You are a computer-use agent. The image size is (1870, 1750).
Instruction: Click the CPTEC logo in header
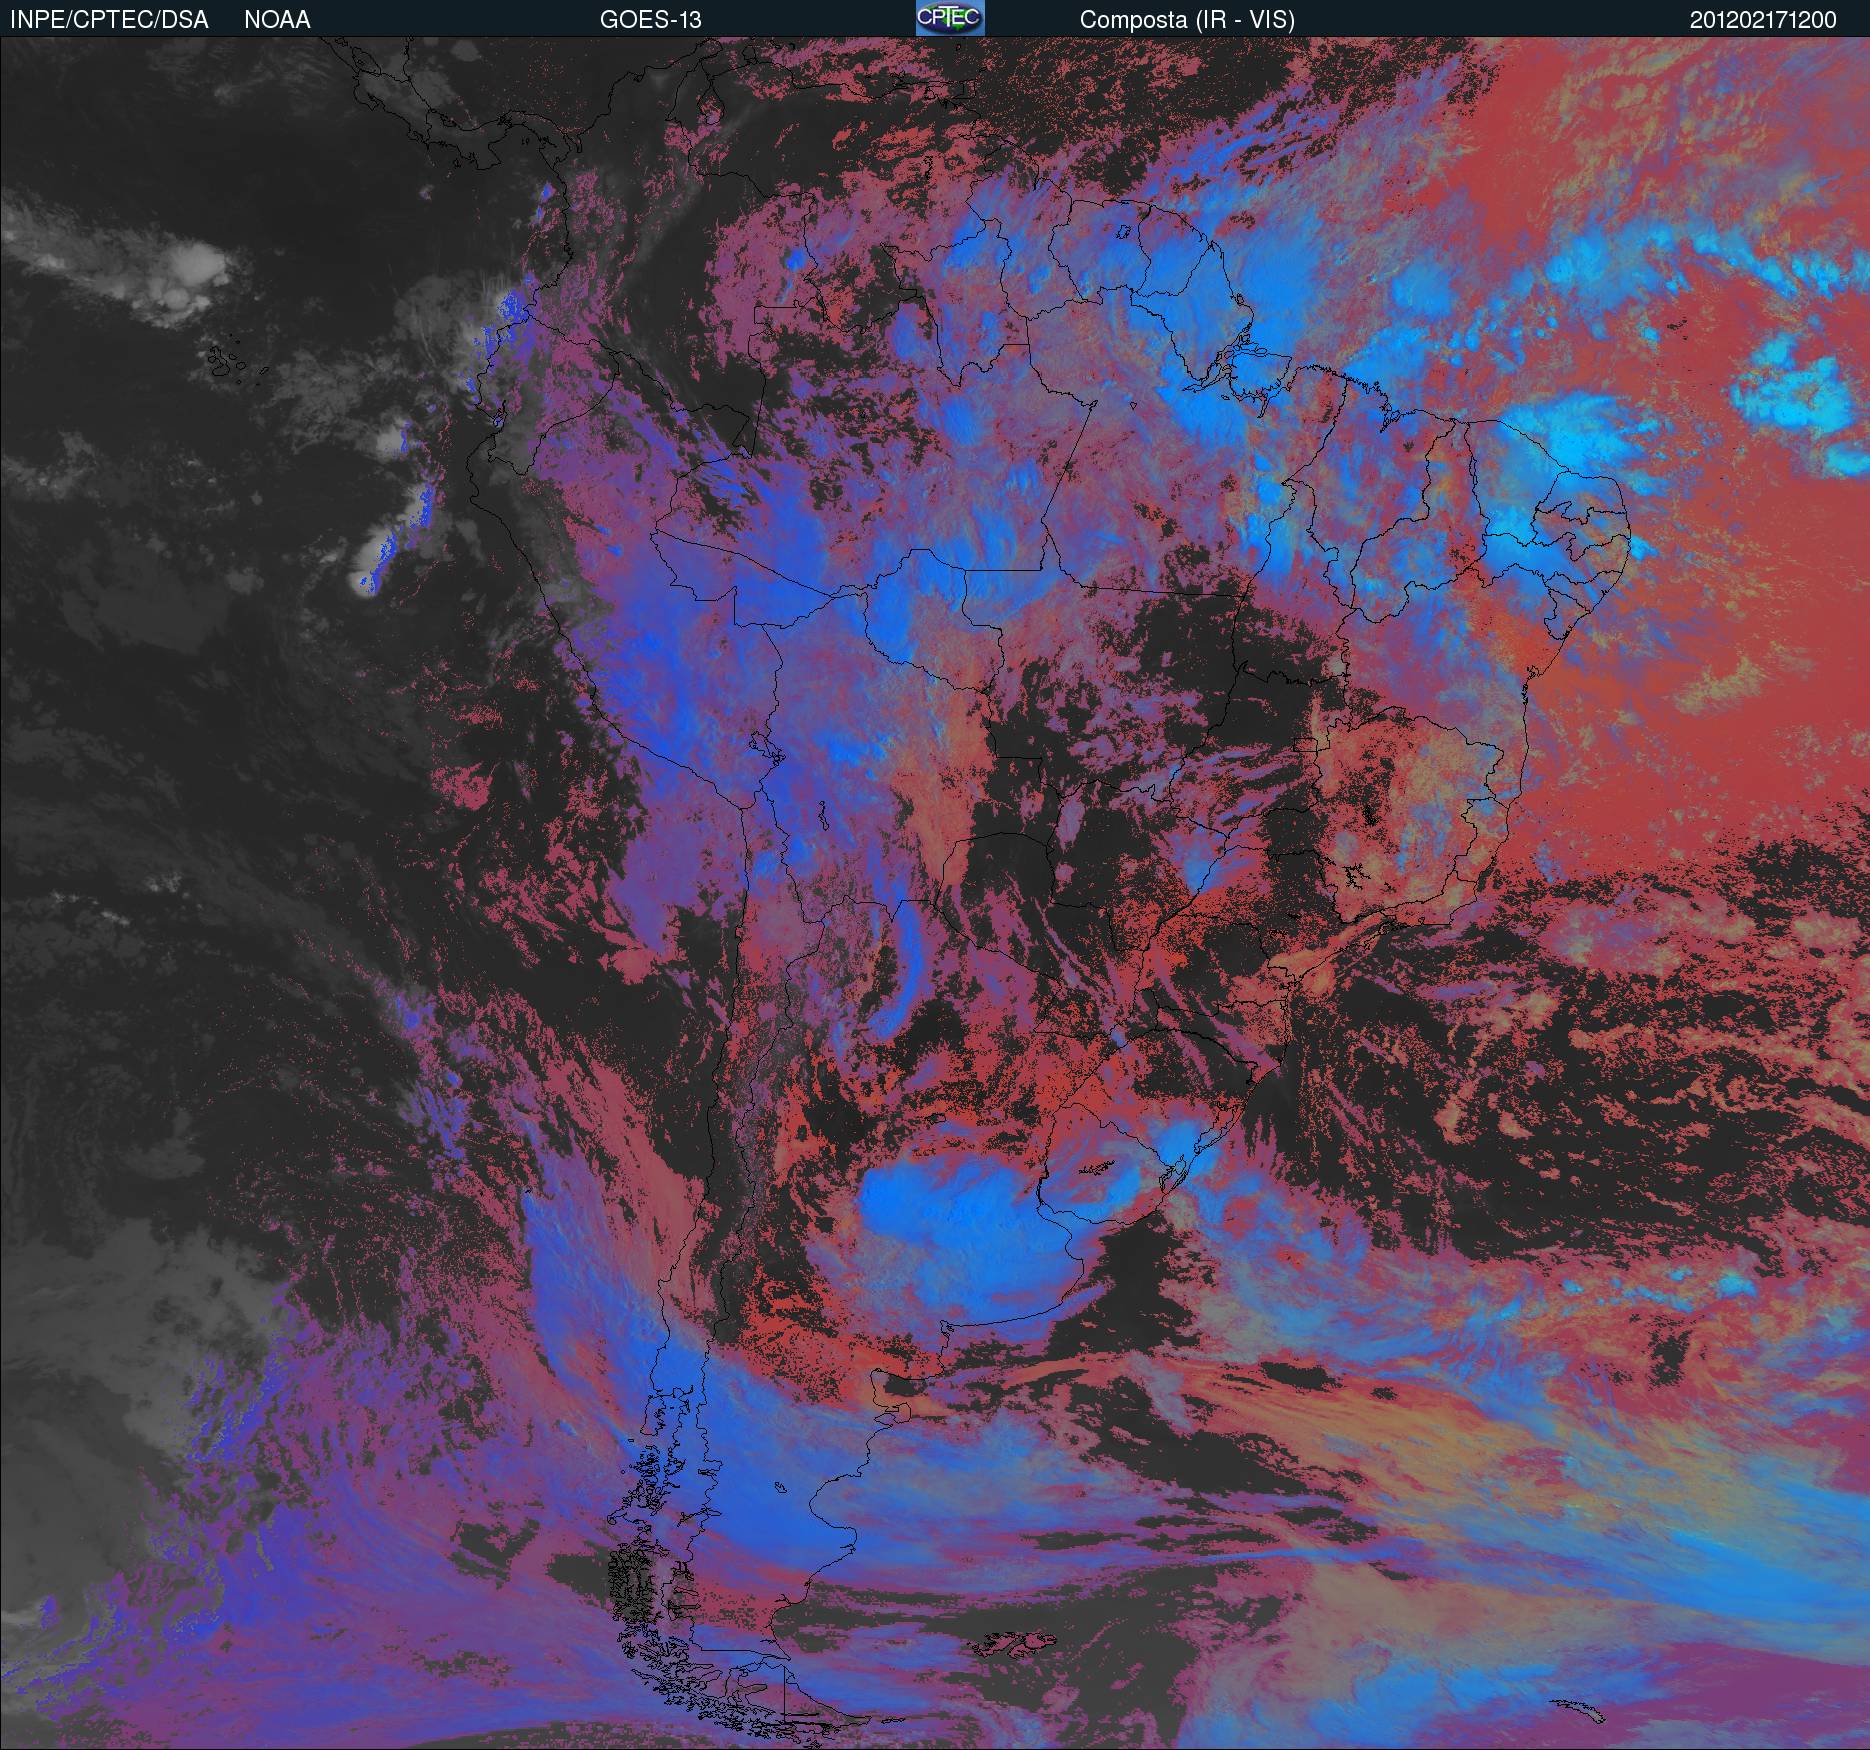(x=950, y=18)
